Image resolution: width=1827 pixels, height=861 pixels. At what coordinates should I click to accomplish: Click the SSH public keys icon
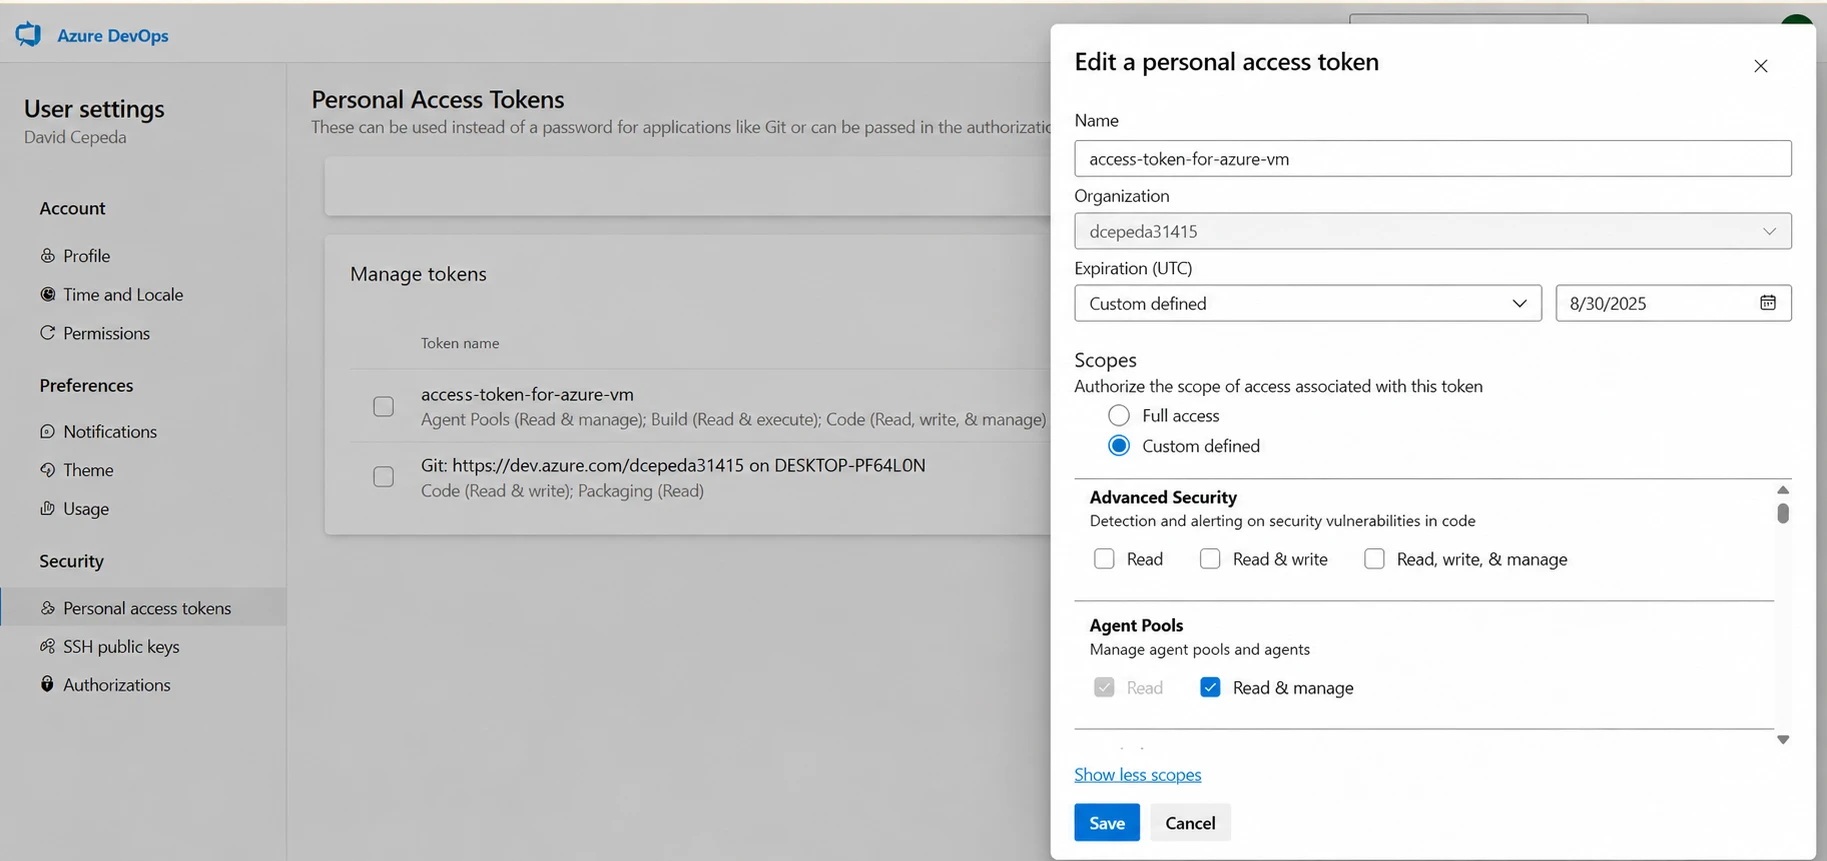47,646
